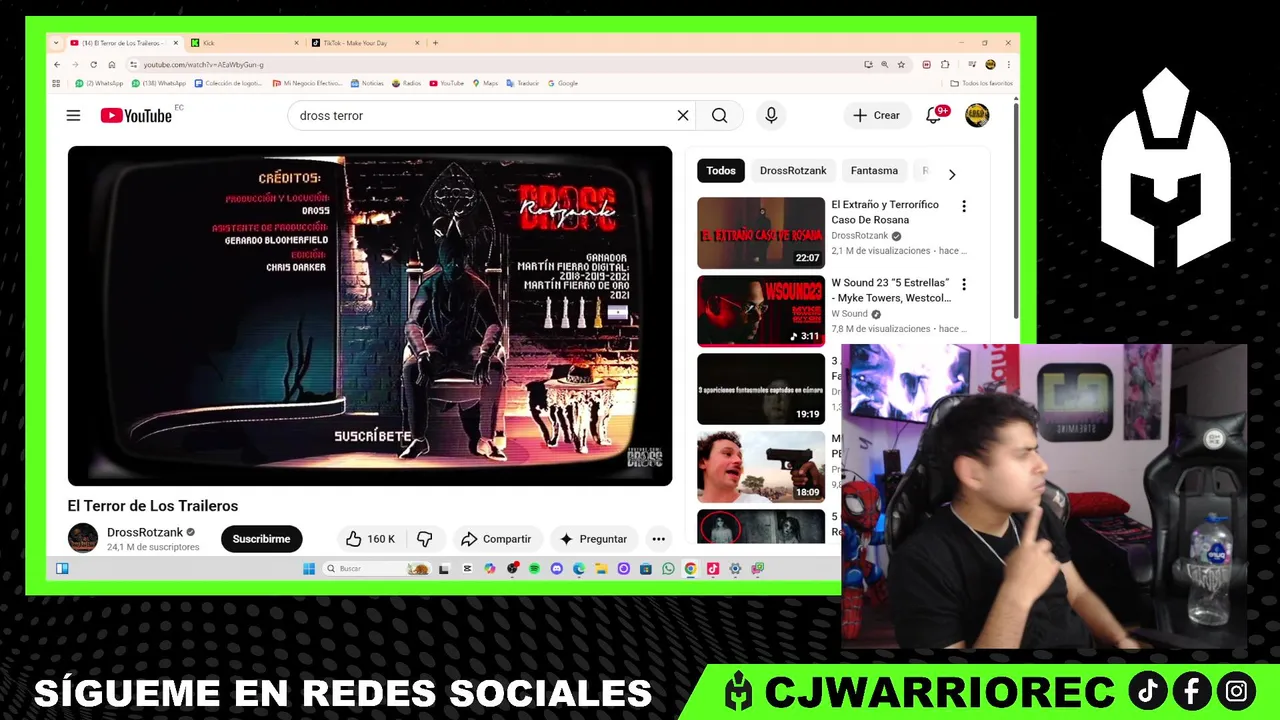The height and width of the screenshot is (720, 1280).
Task: Open the Traducir bookmark
Action: (522, 84)
